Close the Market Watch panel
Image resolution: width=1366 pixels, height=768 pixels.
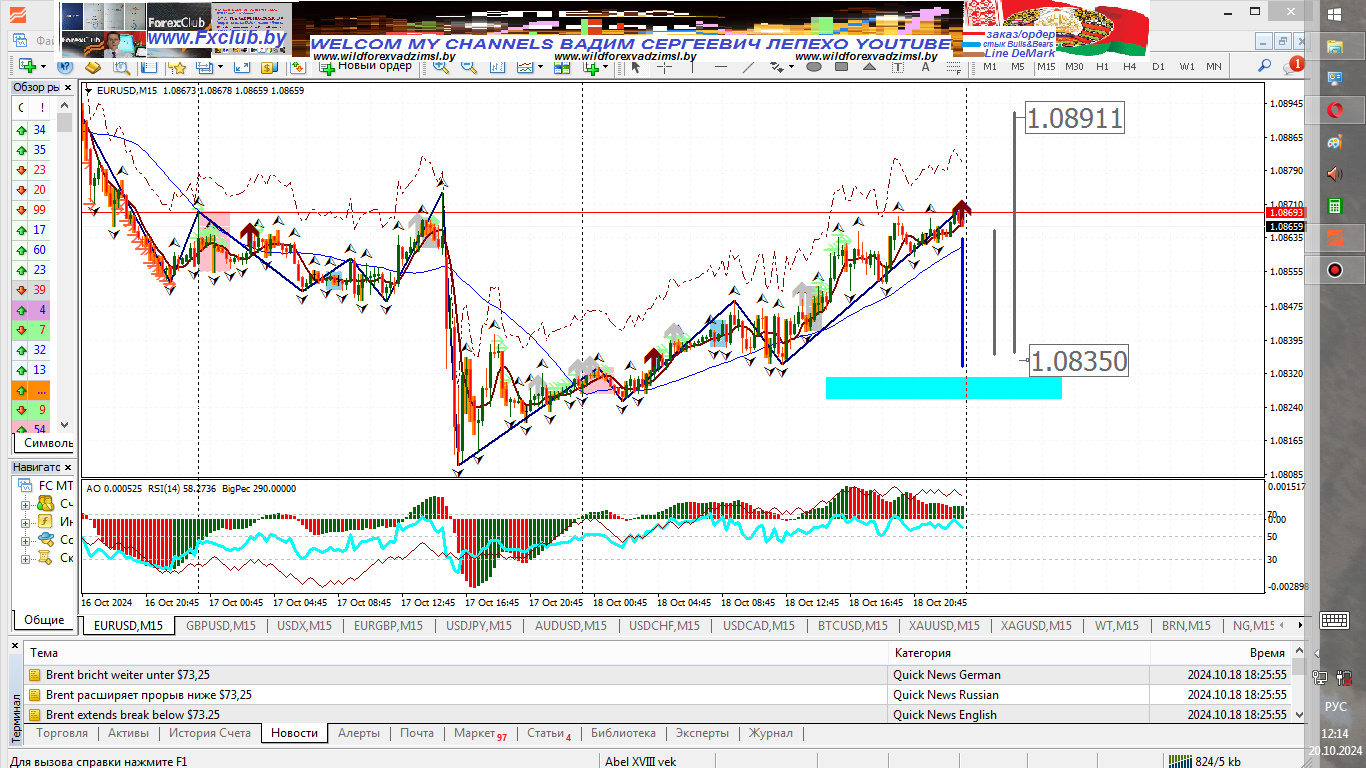pyautogui.click(x=68, y=87)
